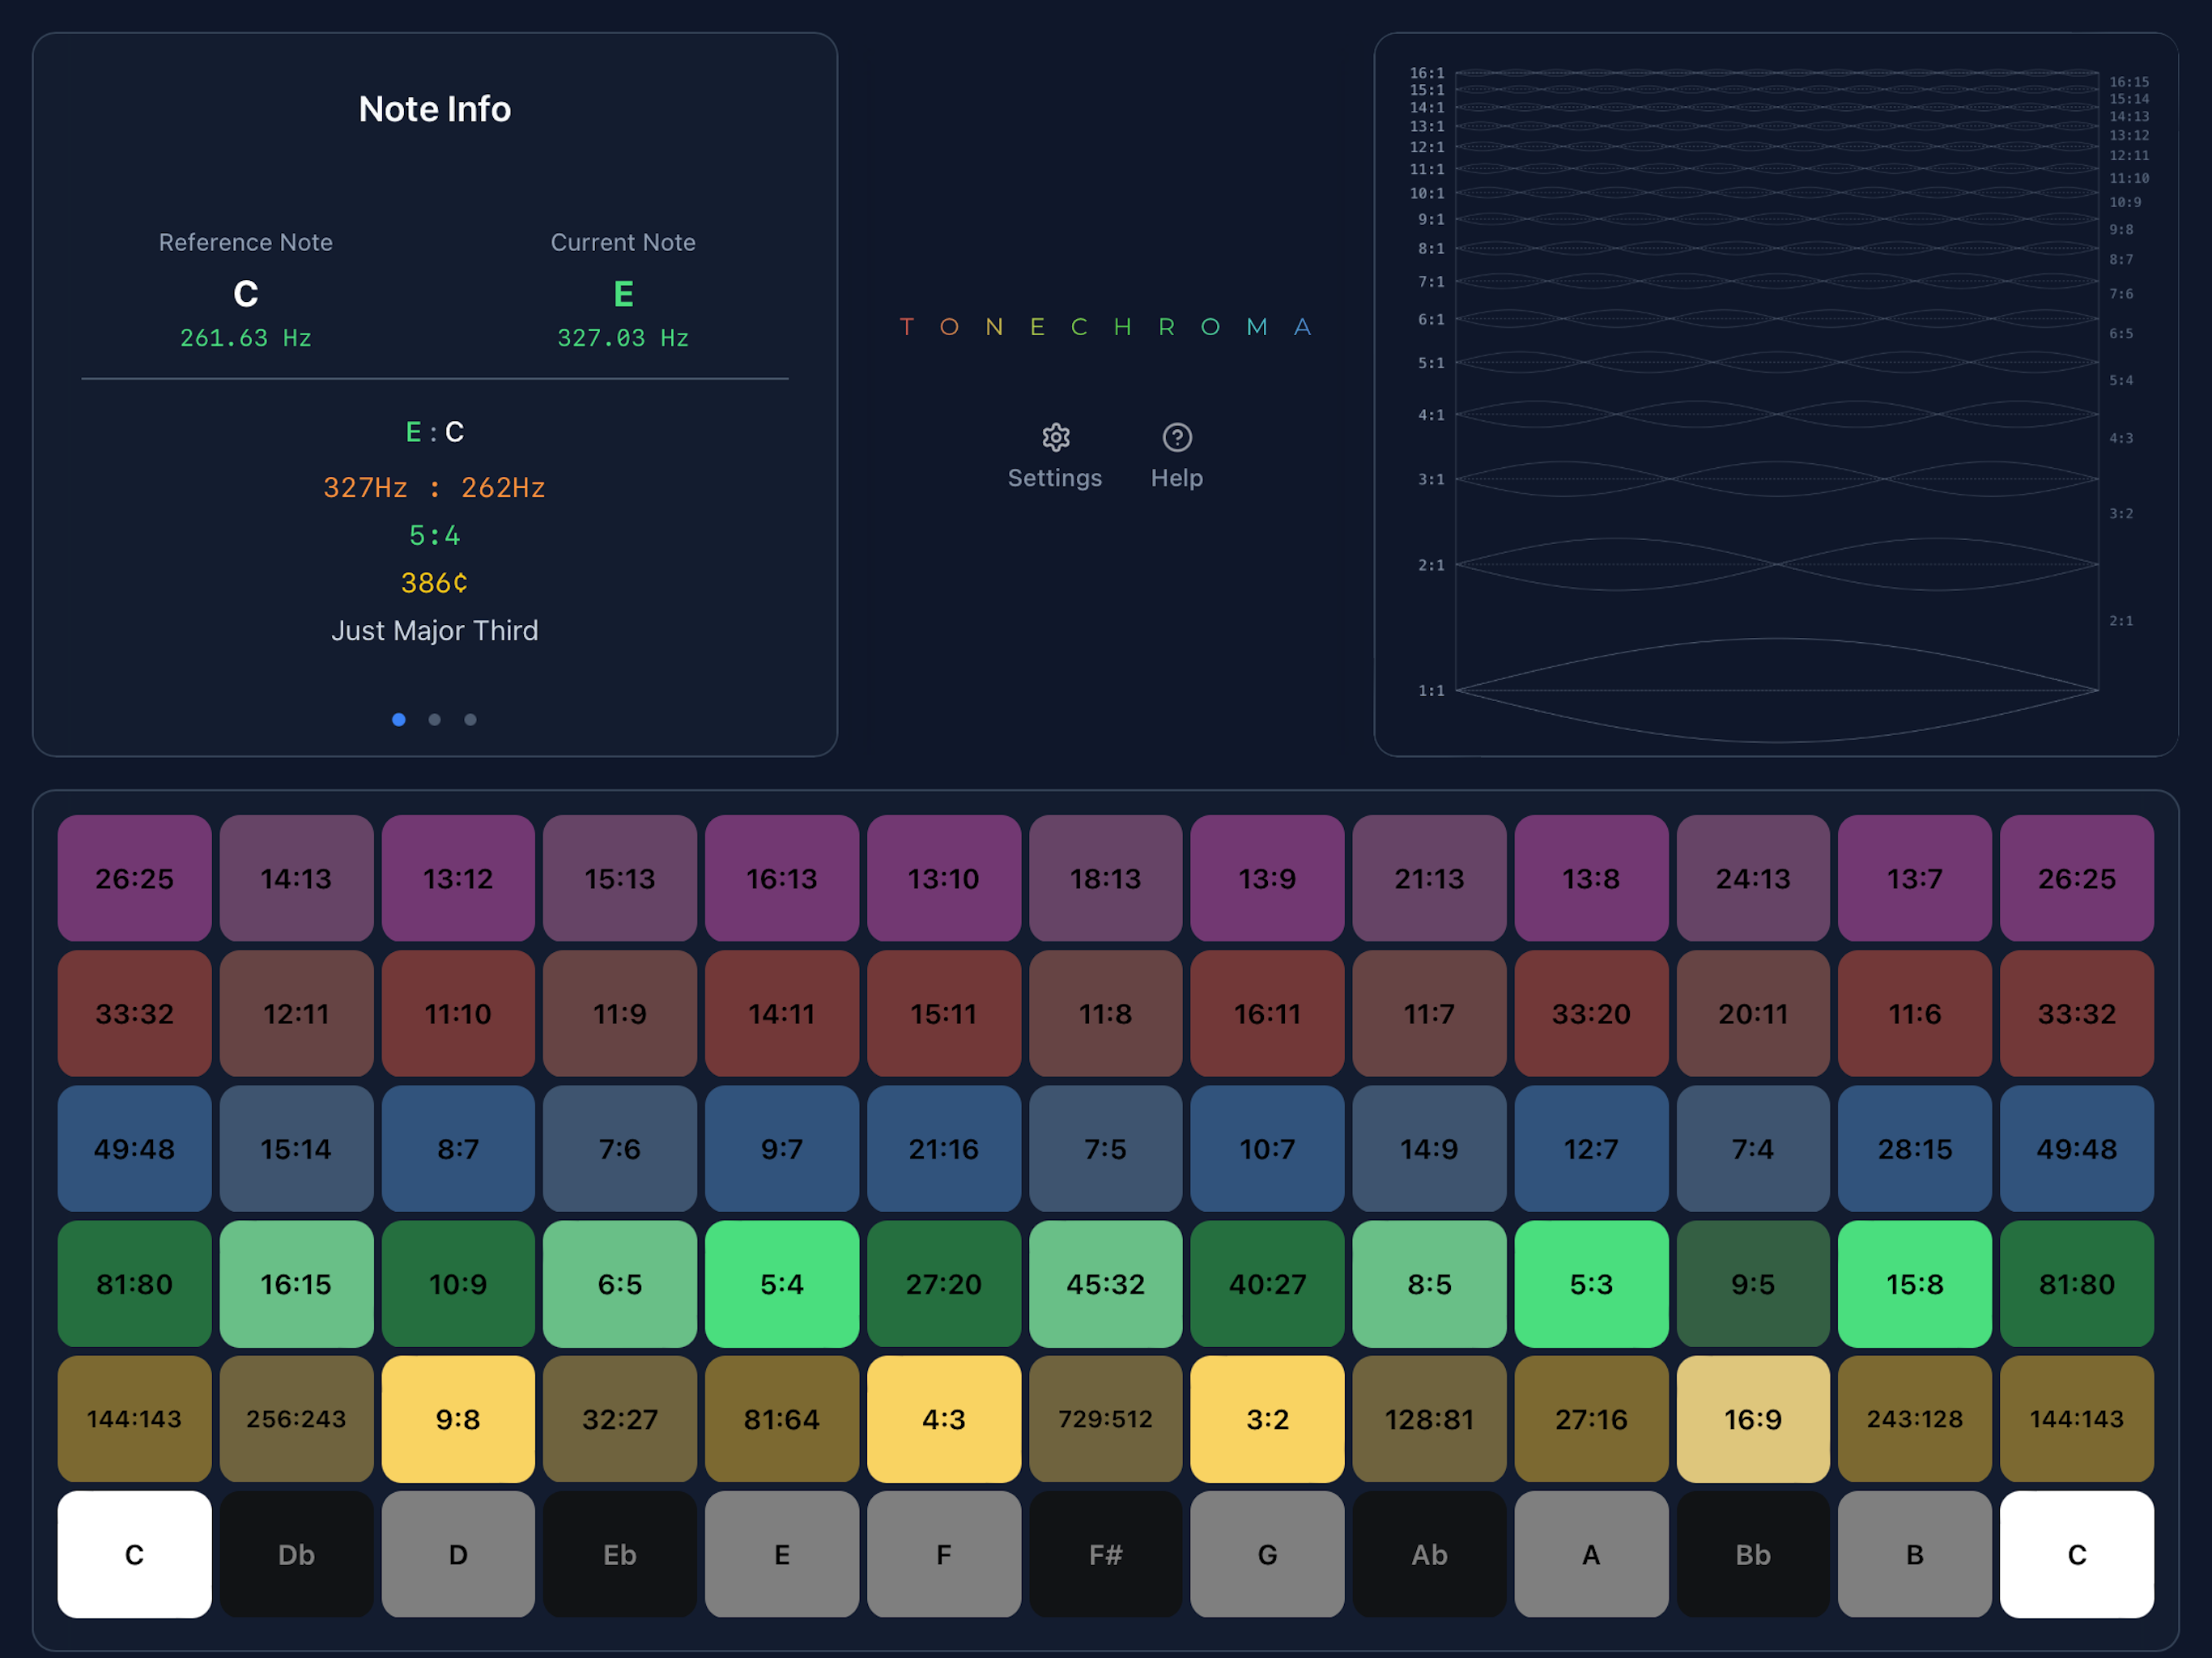Screen dimensions: 2212x1658
Task: Tap the 15:14 ratio pad
Action: click(296, 1148)
